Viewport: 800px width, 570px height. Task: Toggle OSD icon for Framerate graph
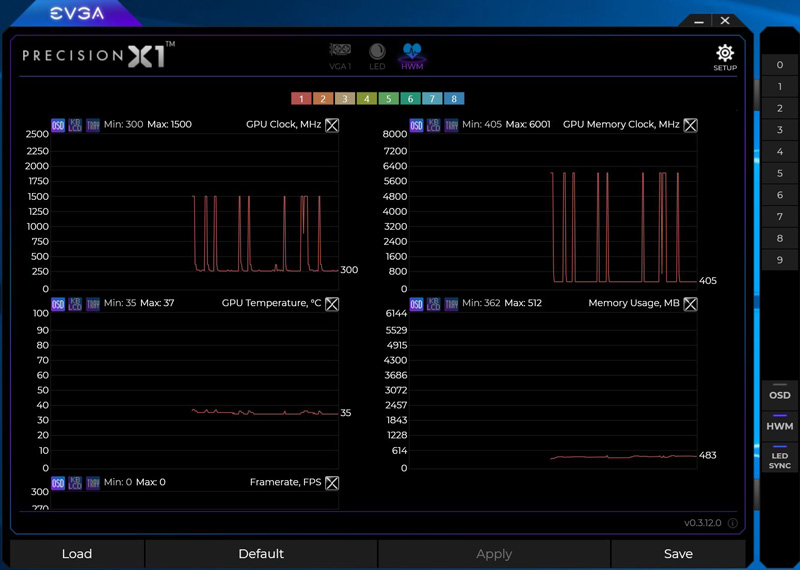point(58,482)
